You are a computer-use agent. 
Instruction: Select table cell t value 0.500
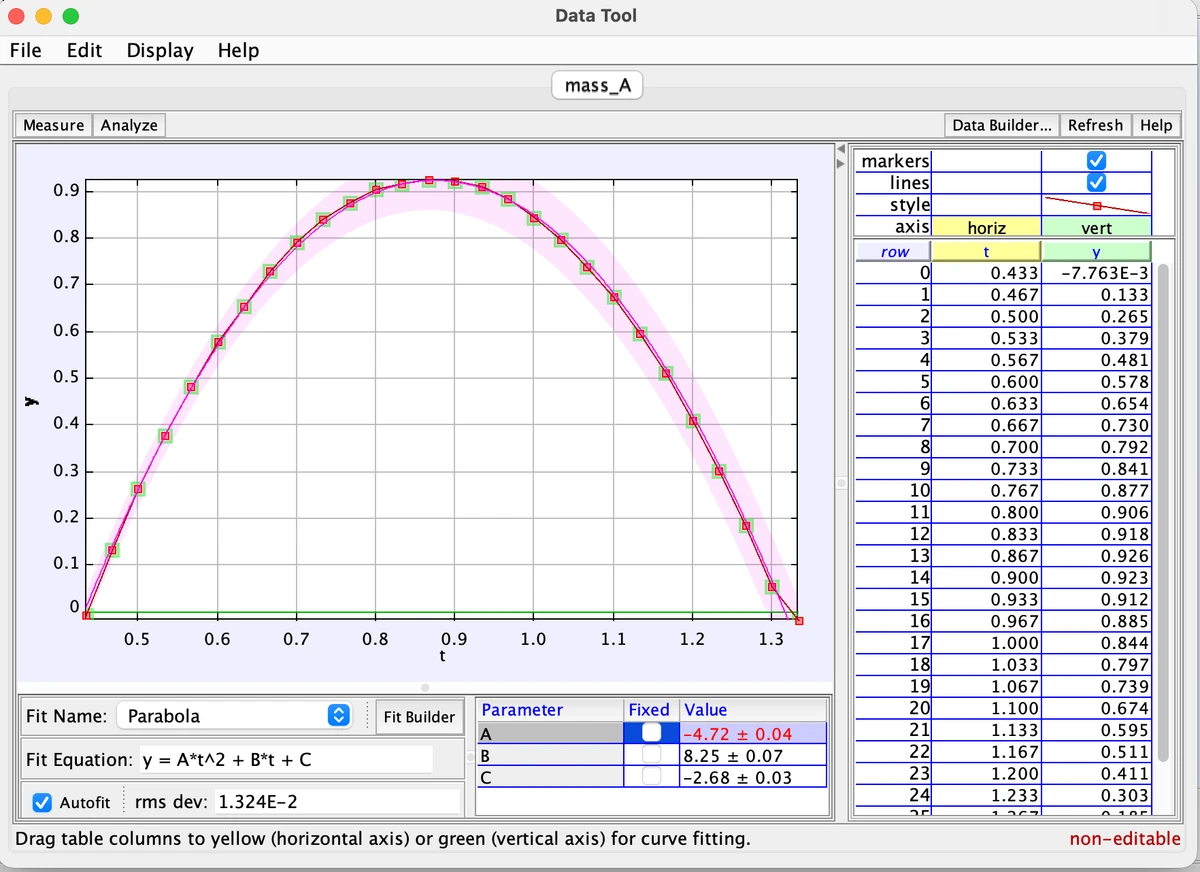coord(986,316)
